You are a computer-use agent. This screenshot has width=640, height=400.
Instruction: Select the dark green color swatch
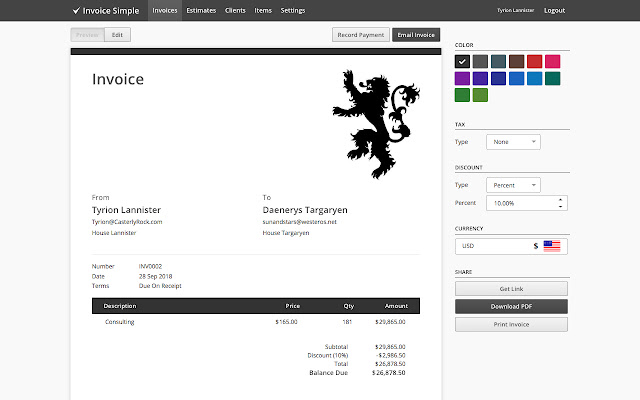coord(462,95)
